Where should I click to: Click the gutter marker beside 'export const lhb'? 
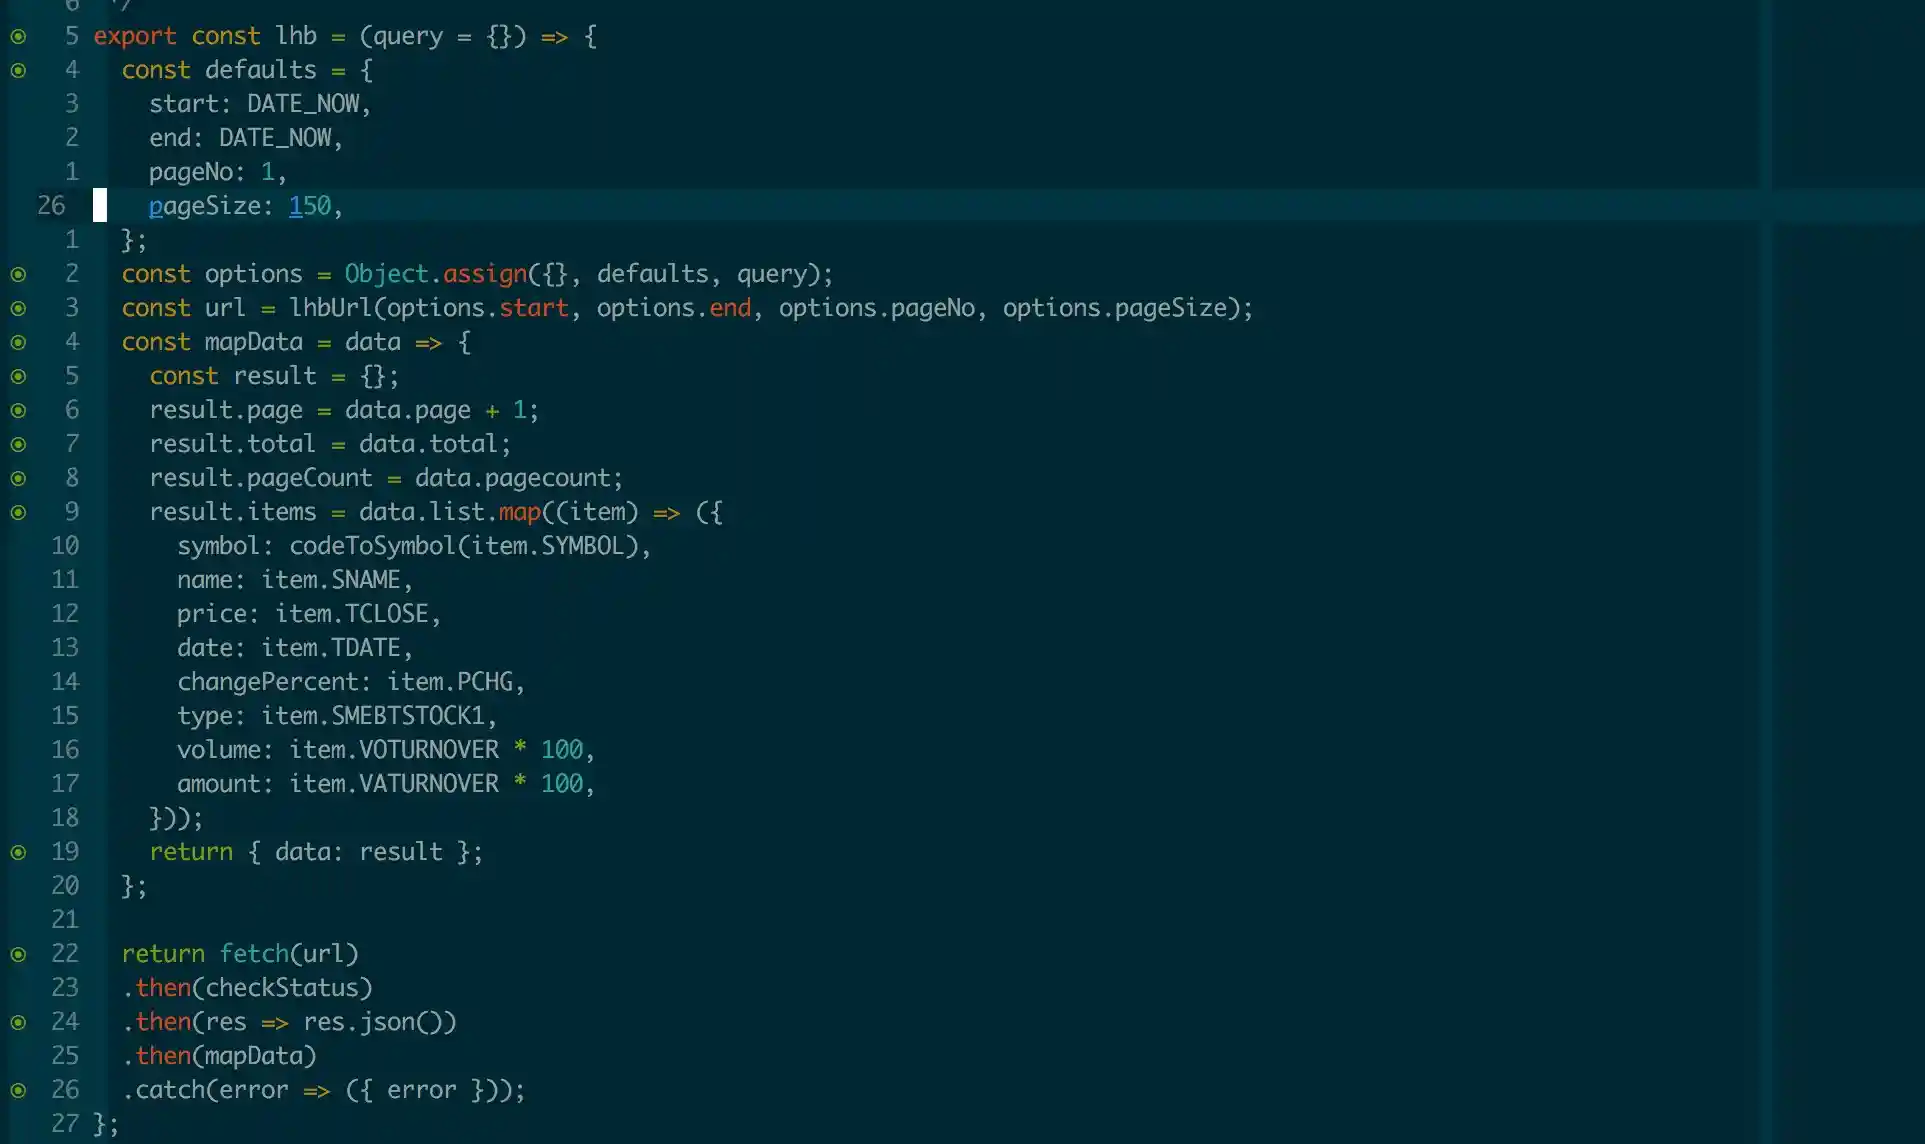pyautogui.click(x=18, y=37)
